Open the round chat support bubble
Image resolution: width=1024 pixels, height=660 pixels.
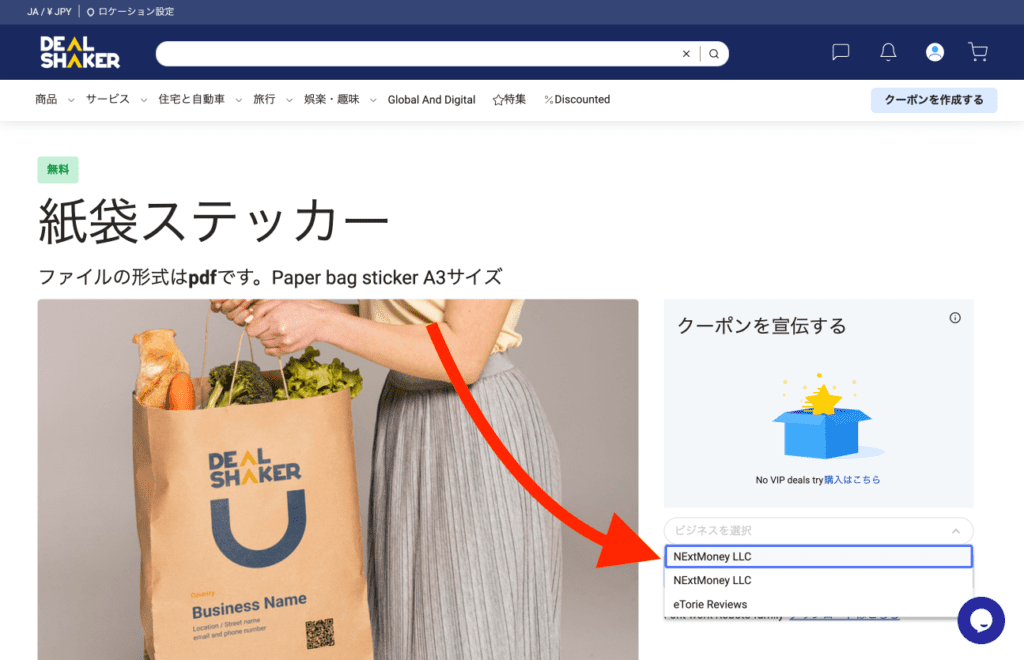pos(981,620)
